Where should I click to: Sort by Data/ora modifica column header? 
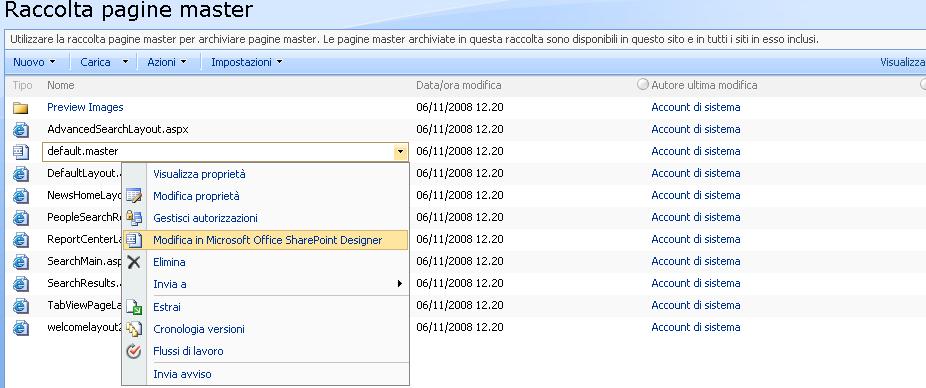pyautogui.click(x=459, y=85)
